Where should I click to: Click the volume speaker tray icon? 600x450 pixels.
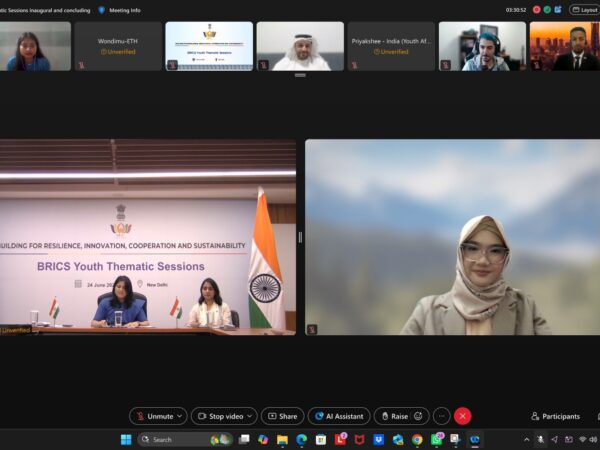593,440
